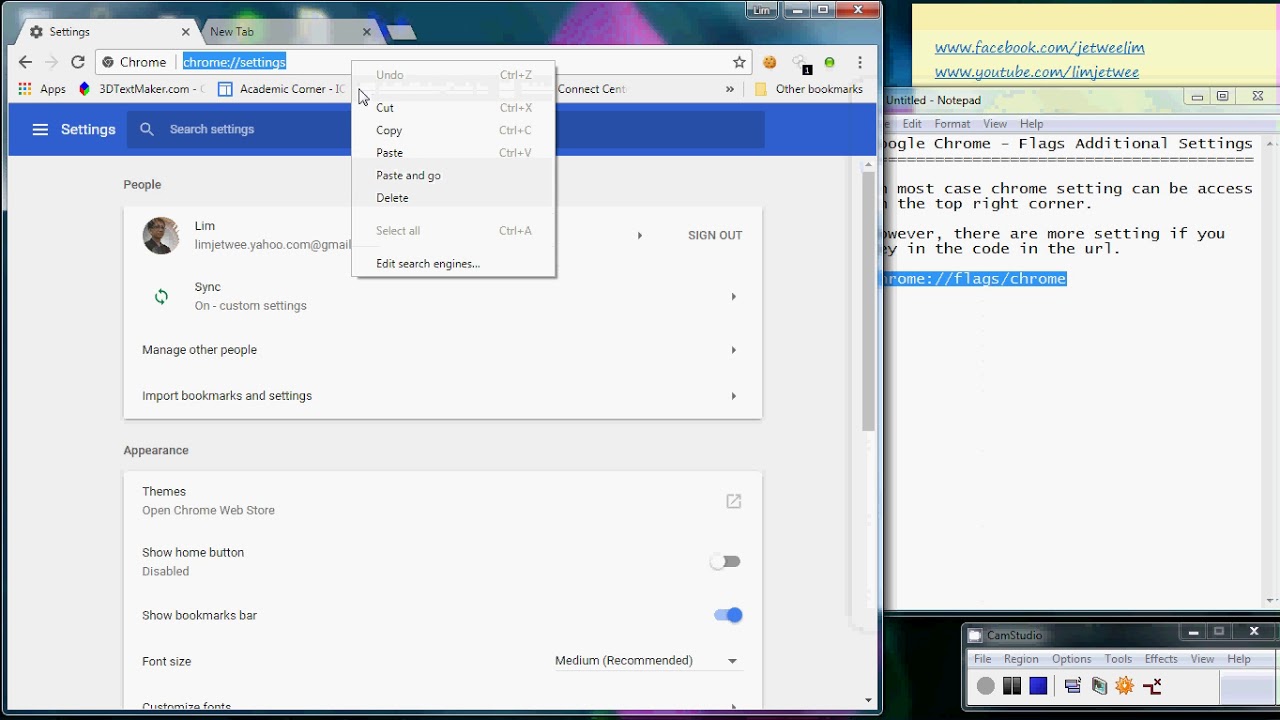This screenshot has width=1280, height=720.
Task: Open Manage other people
Action: click(443, 350)
